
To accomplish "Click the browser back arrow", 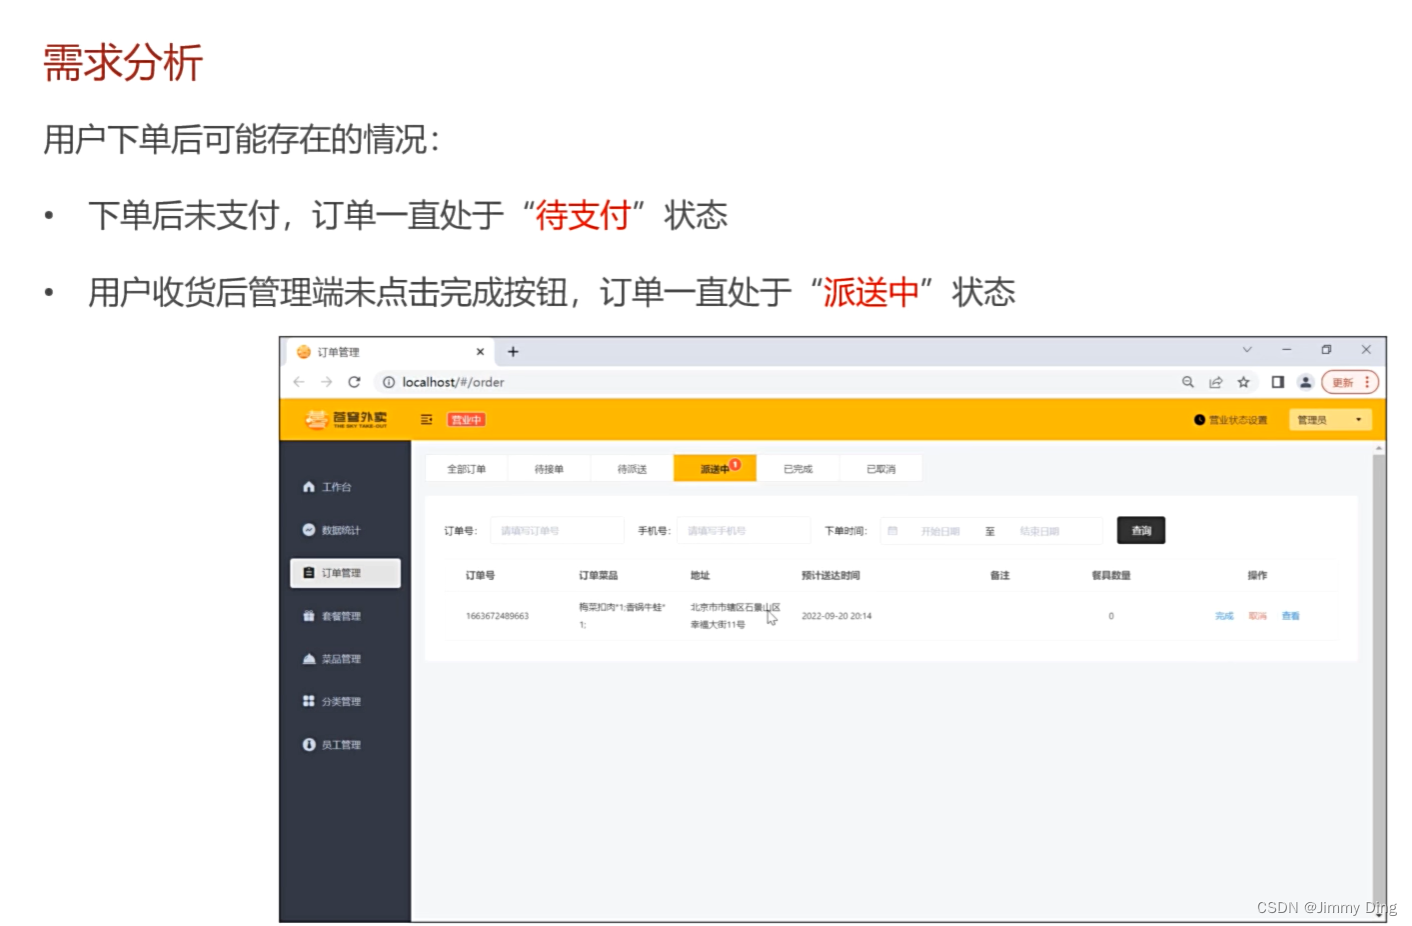I will pos(299,382).
